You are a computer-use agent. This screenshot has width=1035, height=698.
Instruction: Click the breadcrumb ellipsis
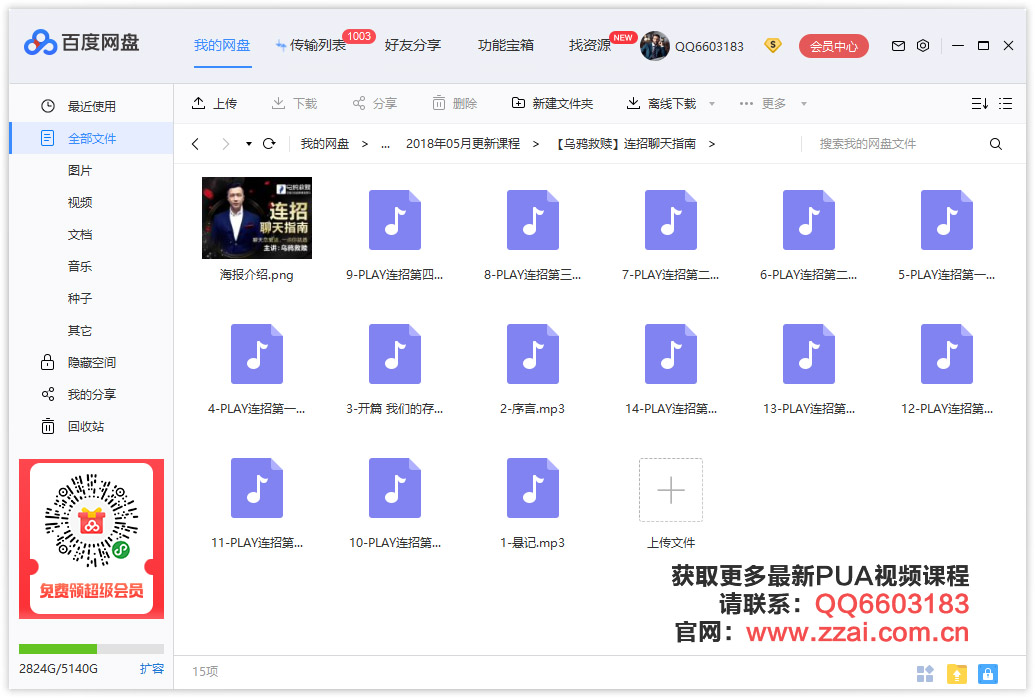pos(385,144)
